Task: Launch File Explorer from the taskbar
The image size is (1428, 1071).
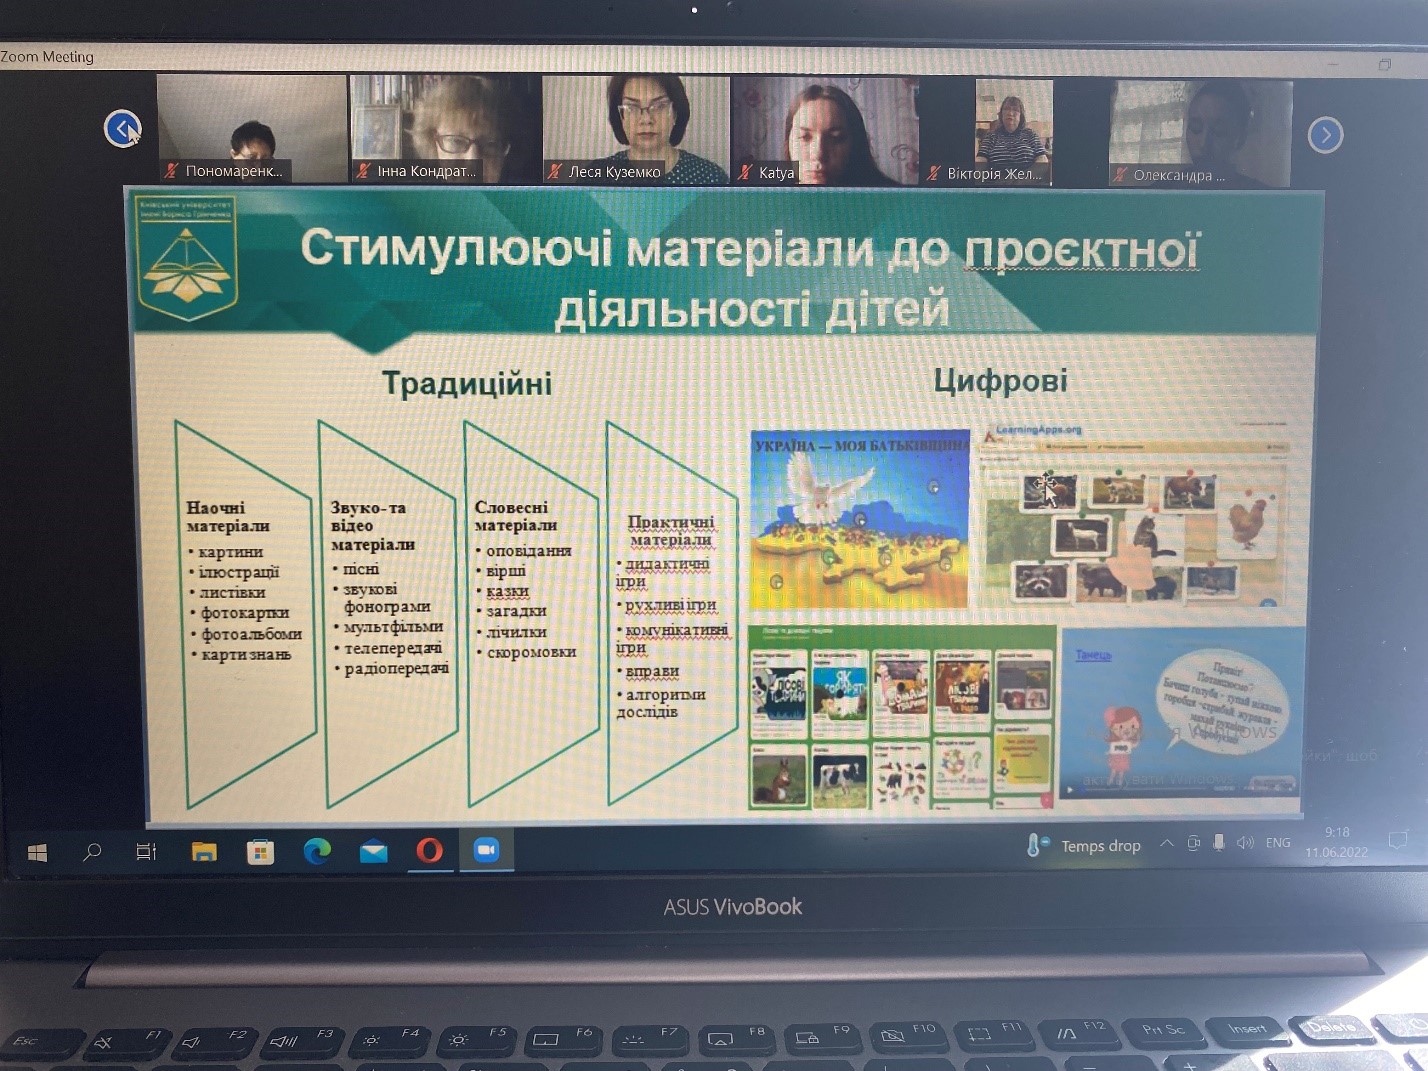Action: point(204,852)
